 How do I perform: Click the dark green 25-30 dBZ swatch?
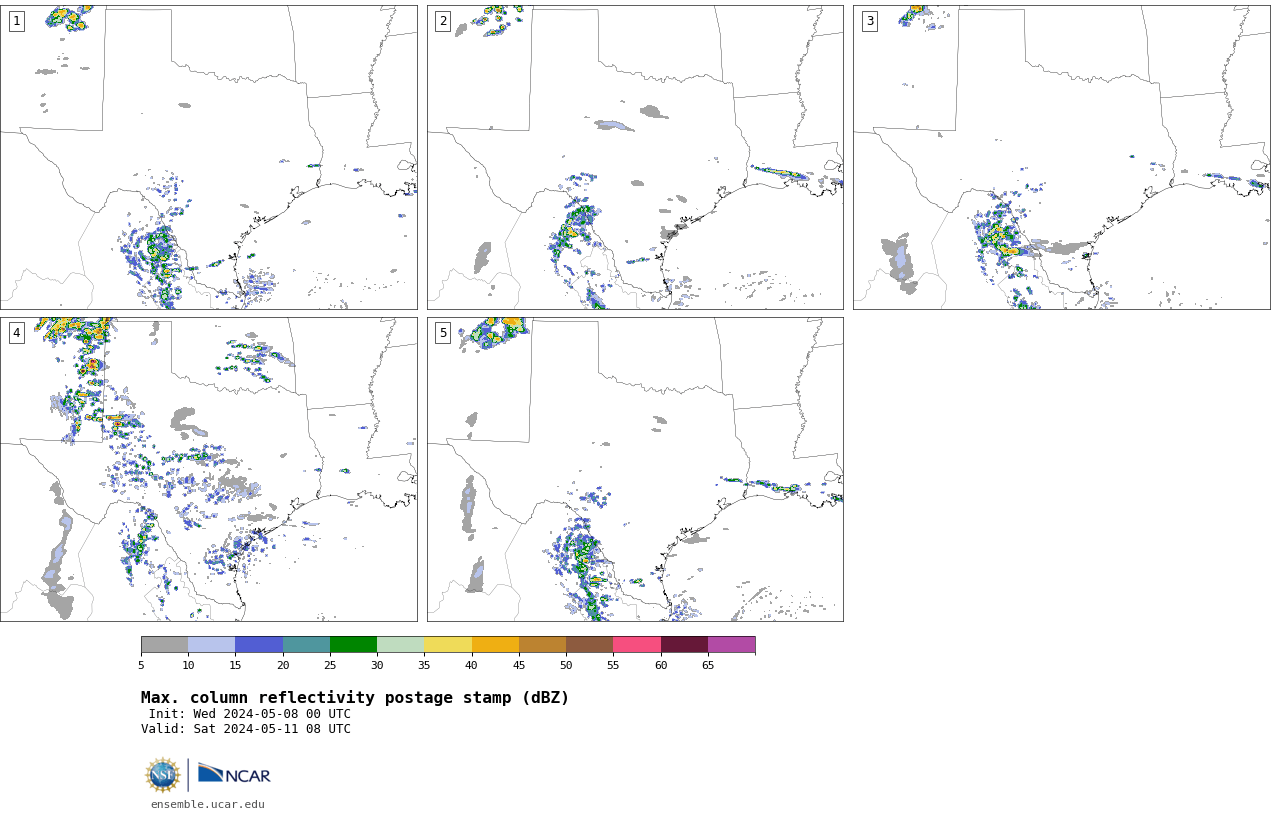353,644
